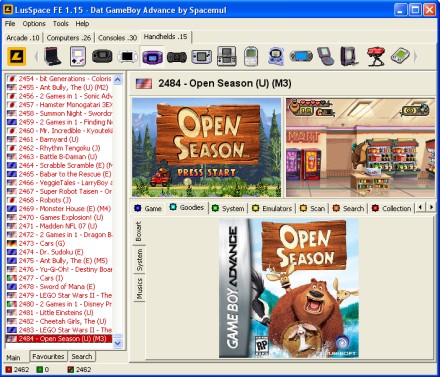Image resolution: width=440 pixels, height=377 pixels.
Task: Click the yellow LusSpace logo icon
Action: click(16, 56)
